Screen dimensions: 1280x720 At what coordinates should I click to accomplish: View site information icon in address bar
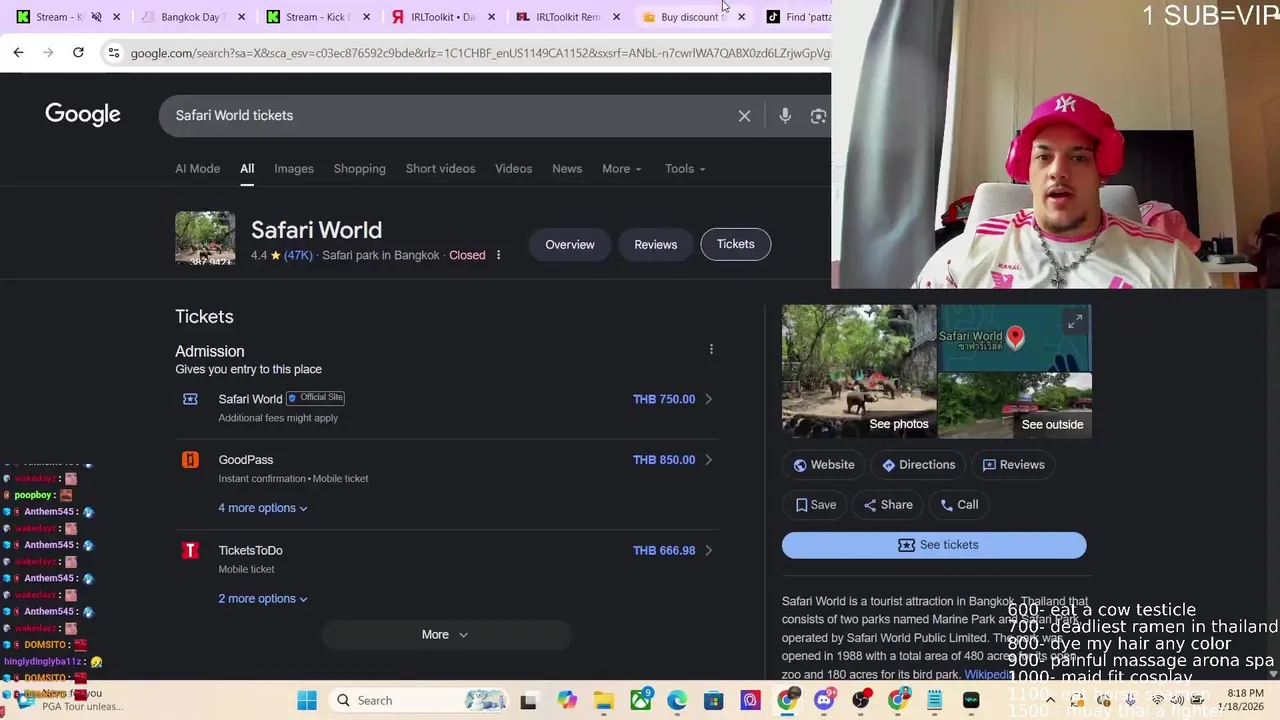pyautogui.click(x=114, y=52)
